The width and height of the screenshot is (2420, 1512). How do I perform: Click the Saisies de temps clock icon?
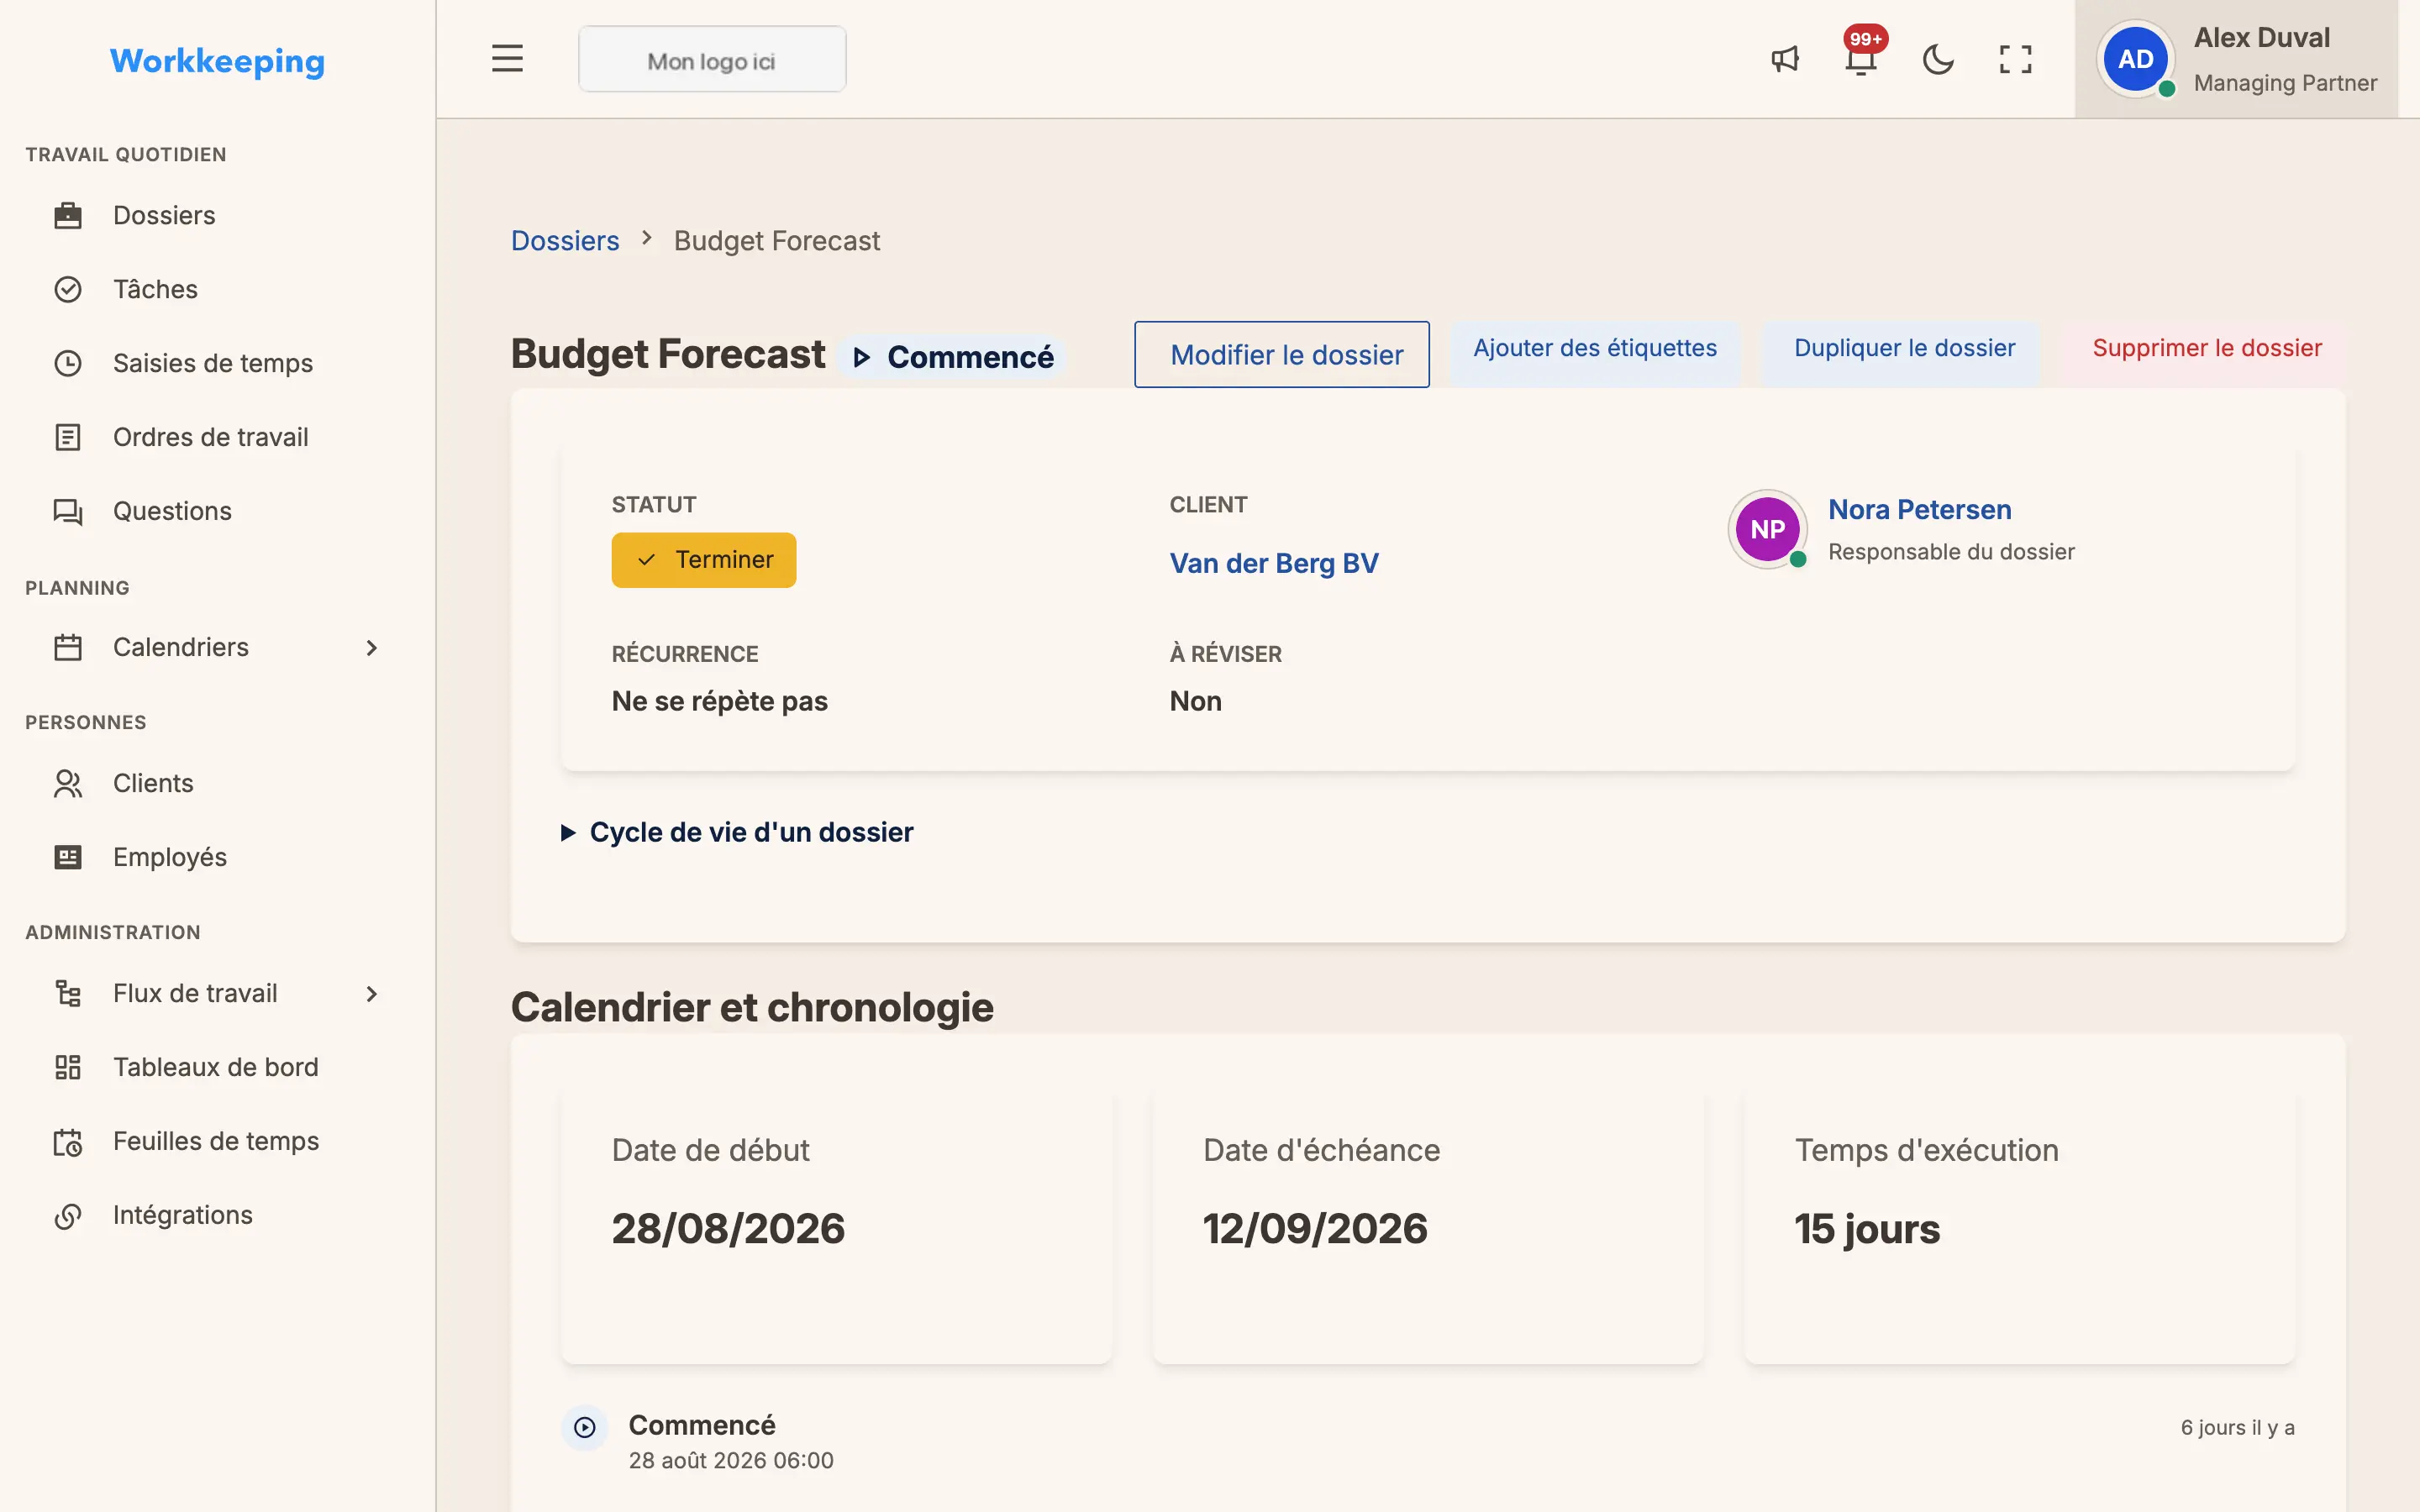click(68, 363)
